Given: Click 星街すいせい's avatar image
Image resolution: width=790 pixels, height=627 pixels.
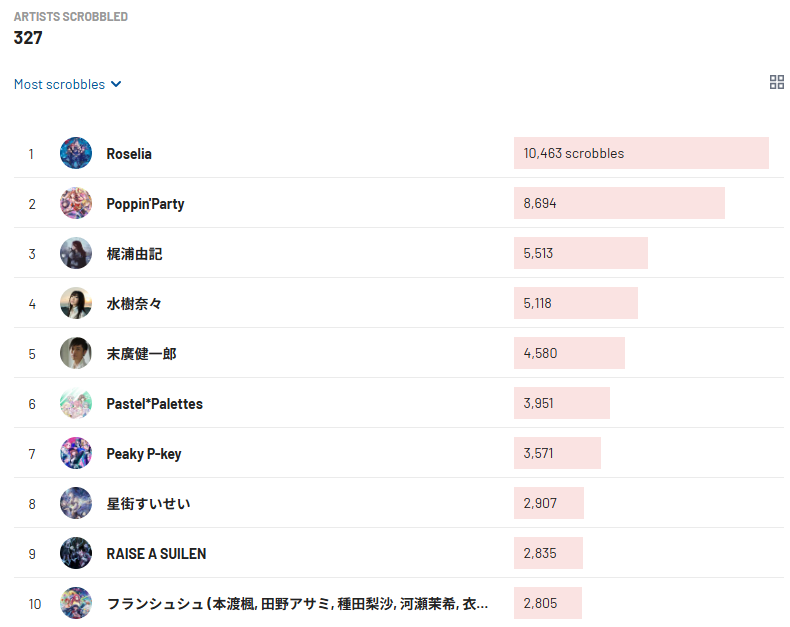Looking at the screenshot, I should coord(76,503).
